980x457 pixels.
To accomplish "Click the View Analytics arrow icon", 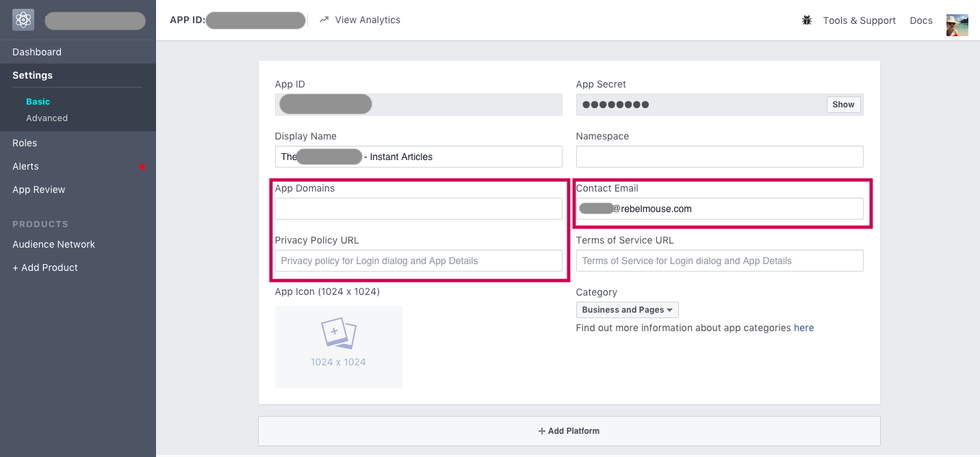I will [x=324, y=20].
